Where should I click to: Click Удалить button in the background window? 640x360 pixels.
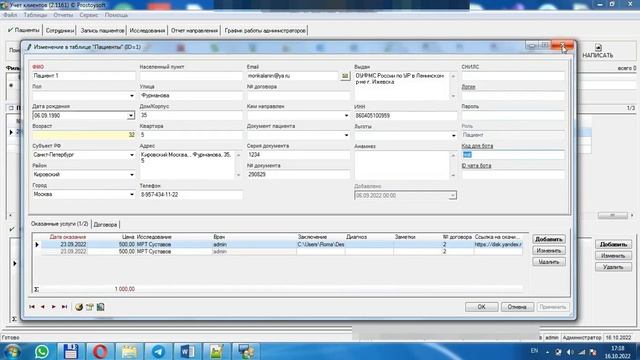(613, 267)
